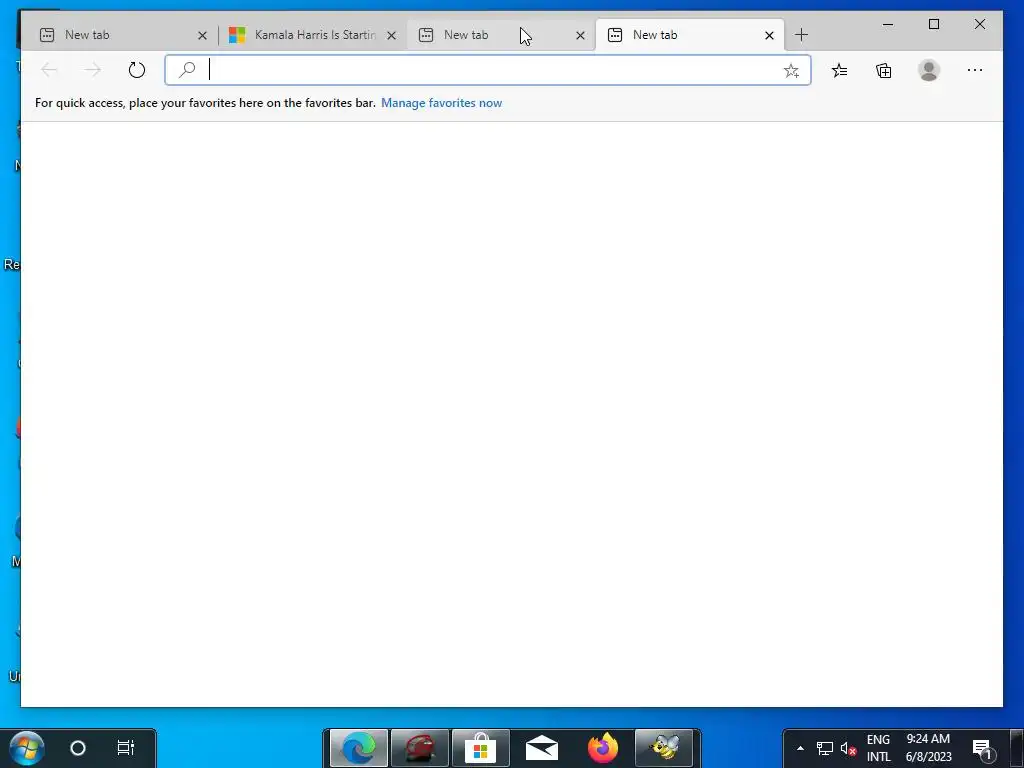Screen dimensions: 1024x768
Task: Open clock showing 9:24 AM
Action: coord(928,748)
